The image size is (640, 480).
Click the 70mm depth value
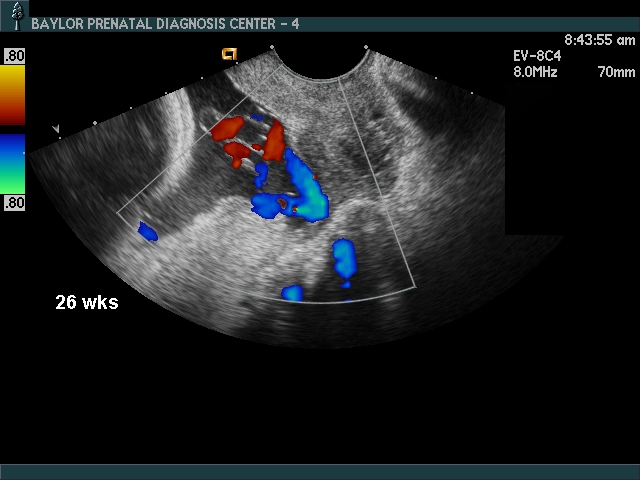click(616, 72)
